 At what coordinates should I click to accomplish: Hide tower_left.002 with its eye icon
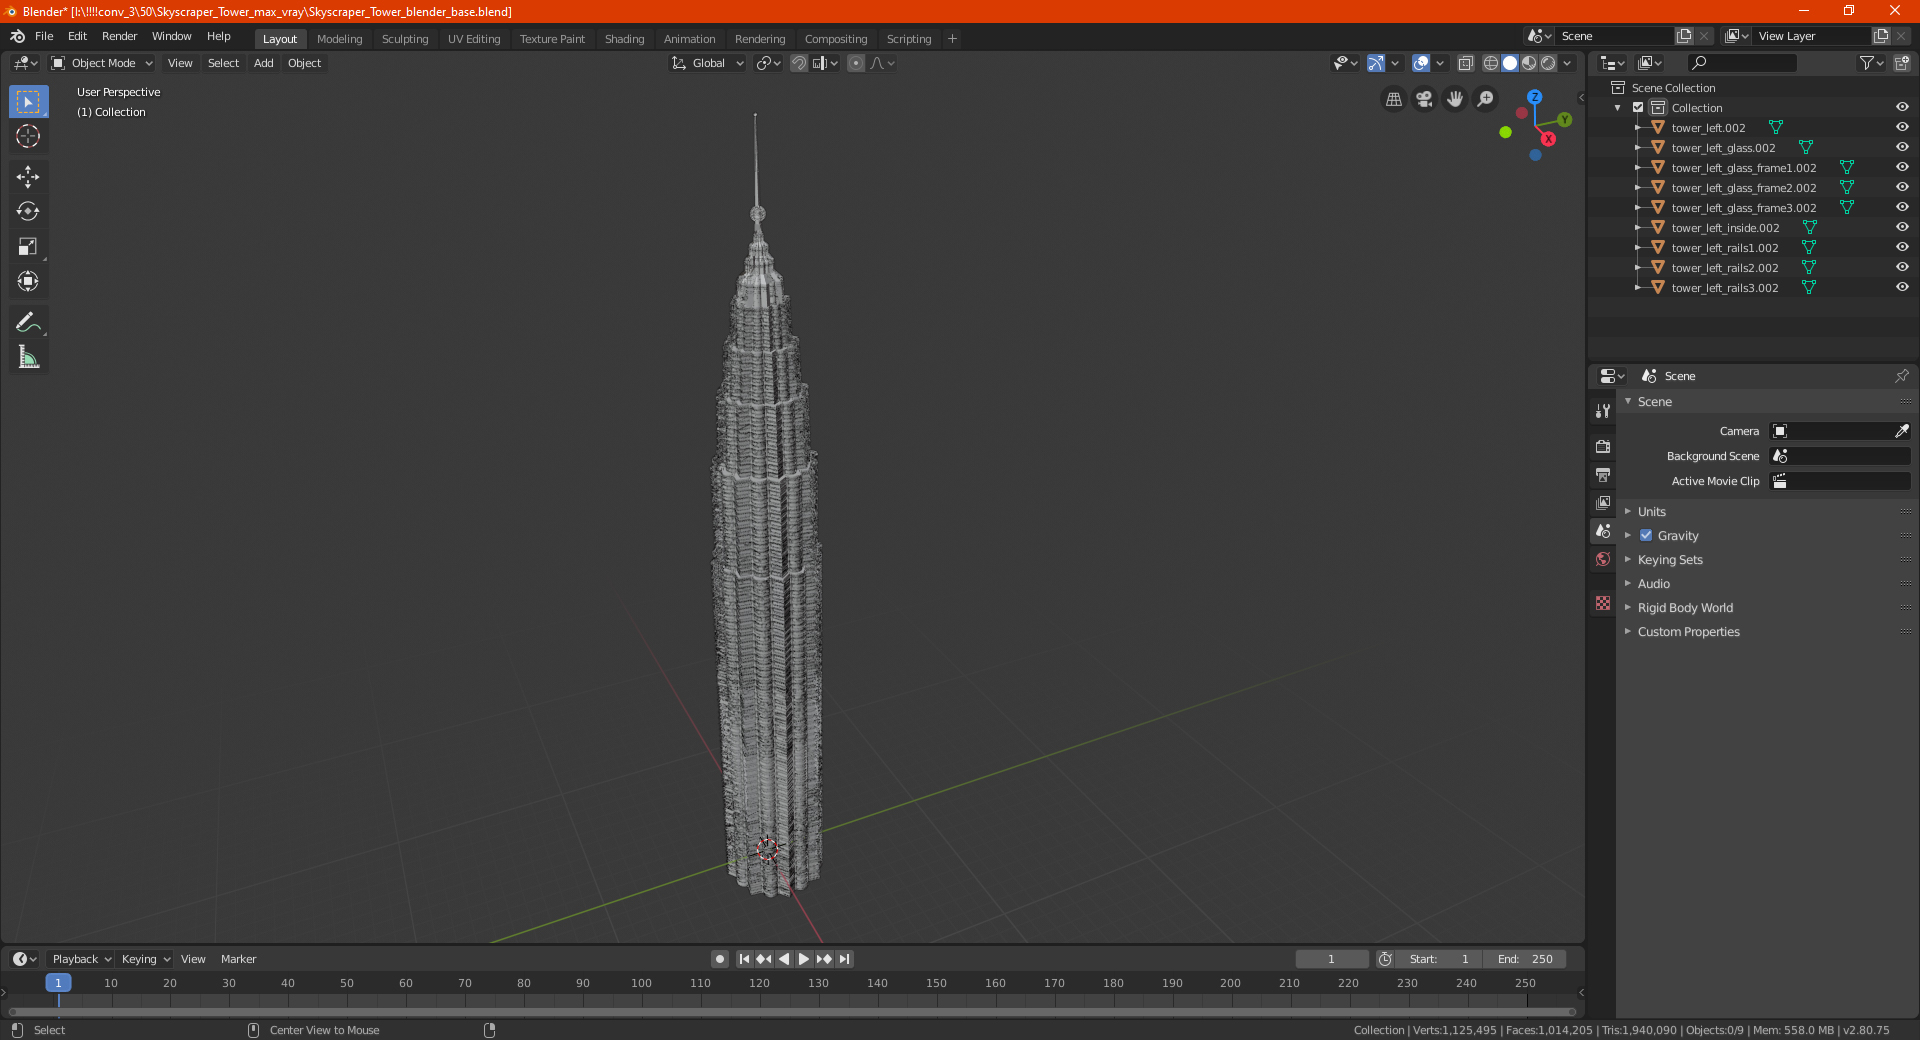coord(1902,128)
